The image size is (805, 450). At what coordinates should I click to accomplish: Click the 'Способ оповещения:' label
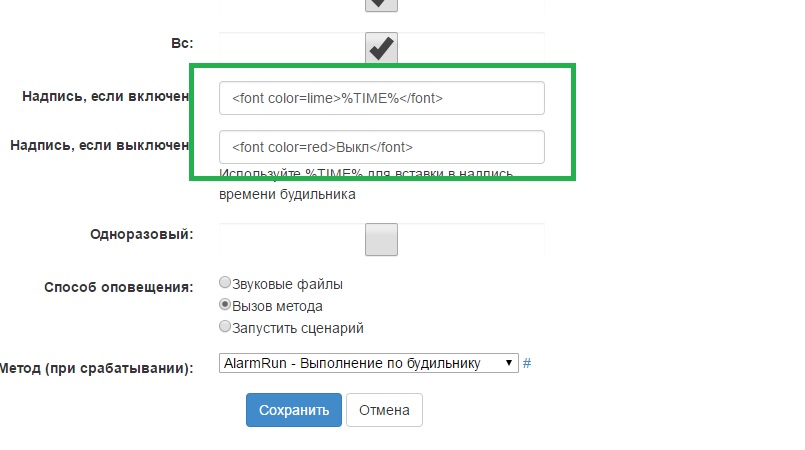point(118,287)
